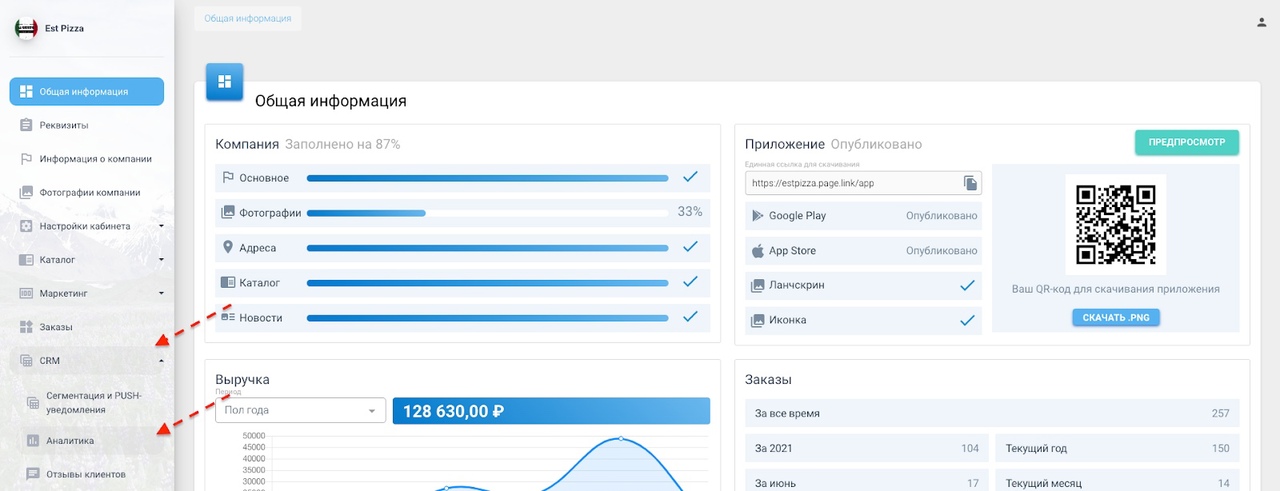
Task: Open the Пол года period dropdown
Action: 300,410
